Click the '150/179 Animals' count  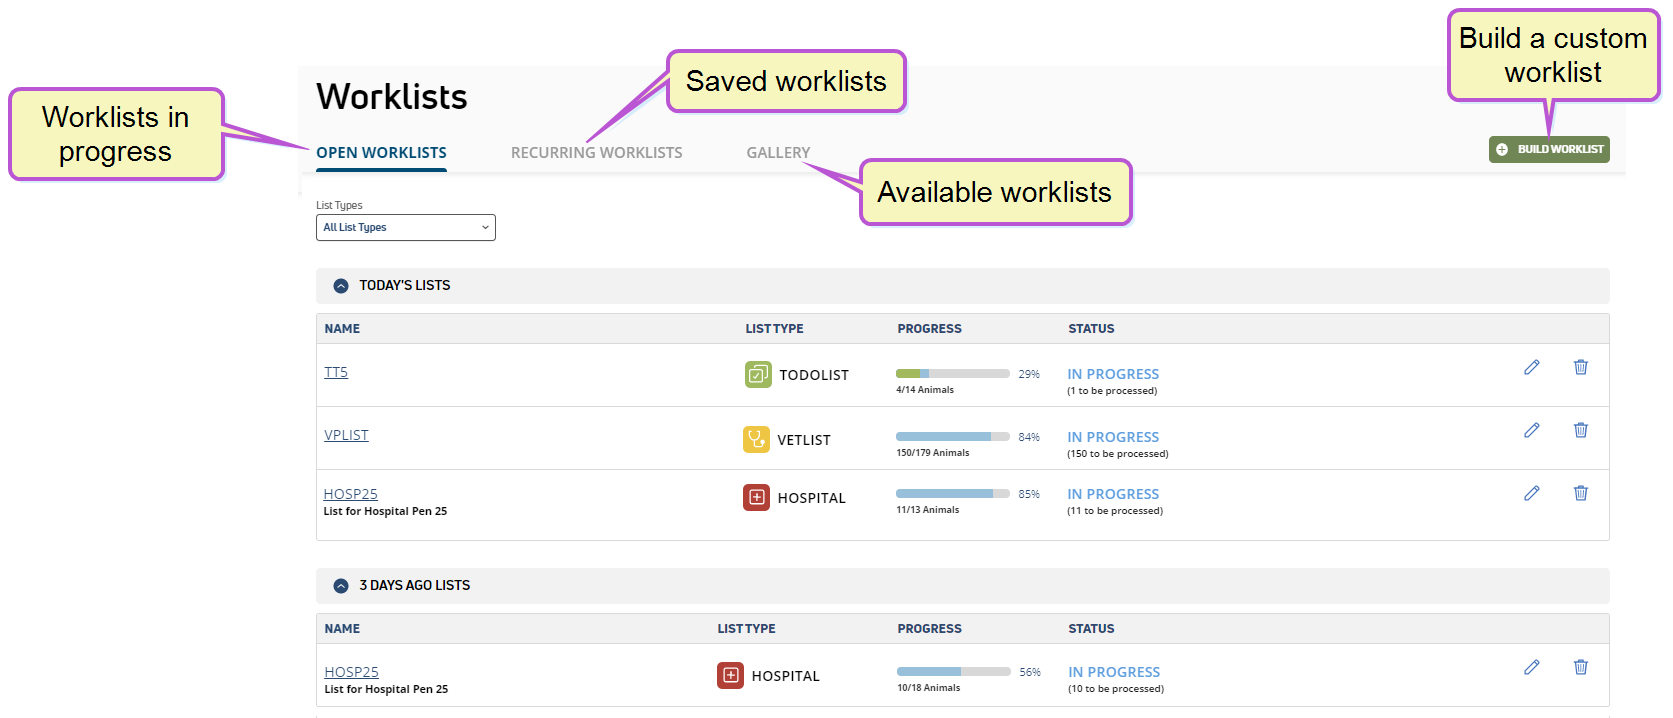(933, 453)
